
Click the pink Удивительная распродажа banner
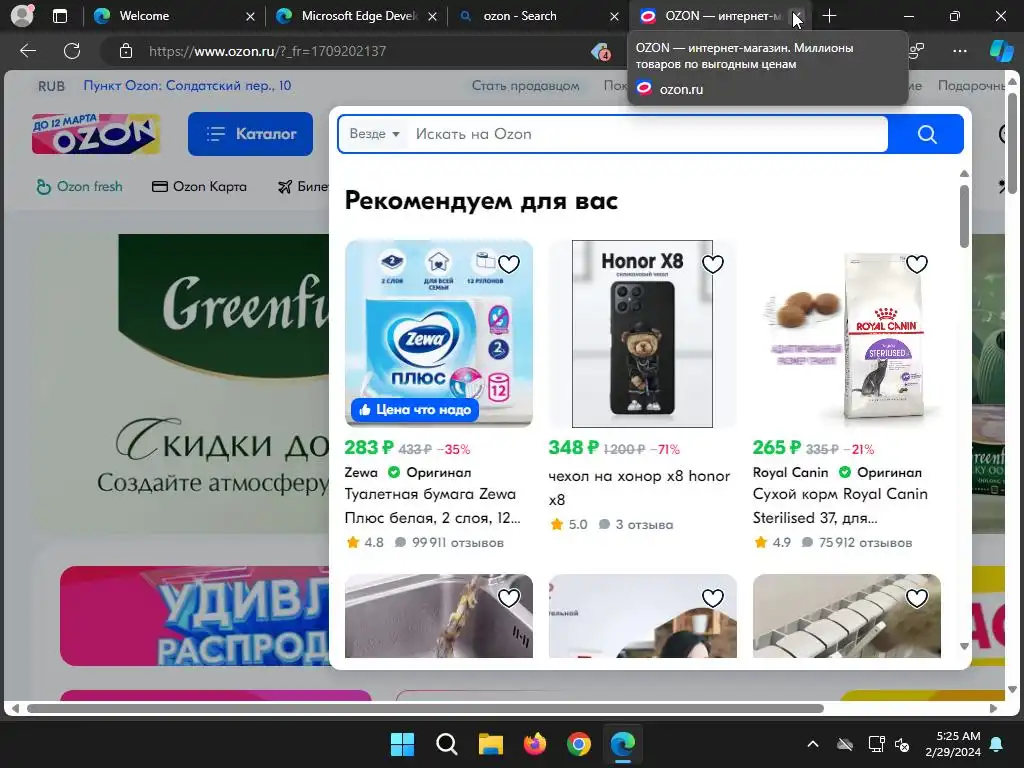[195, 616]
